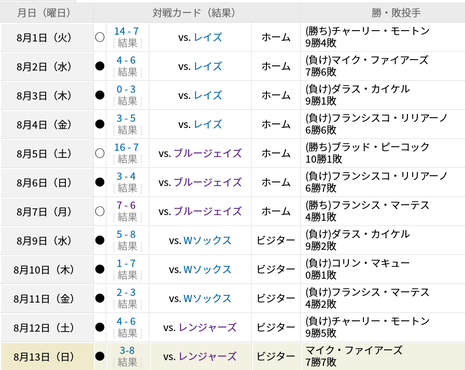Select the 勝・敗投手 column header
The height and width of the screenshot is (370, 465).
tap(383, 13)
